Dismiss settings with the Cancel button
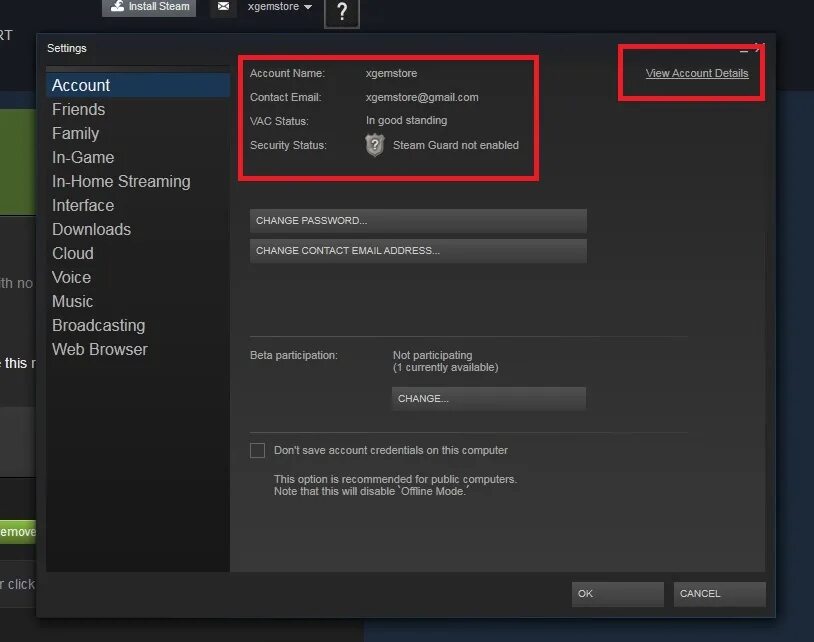 [720, 594]
